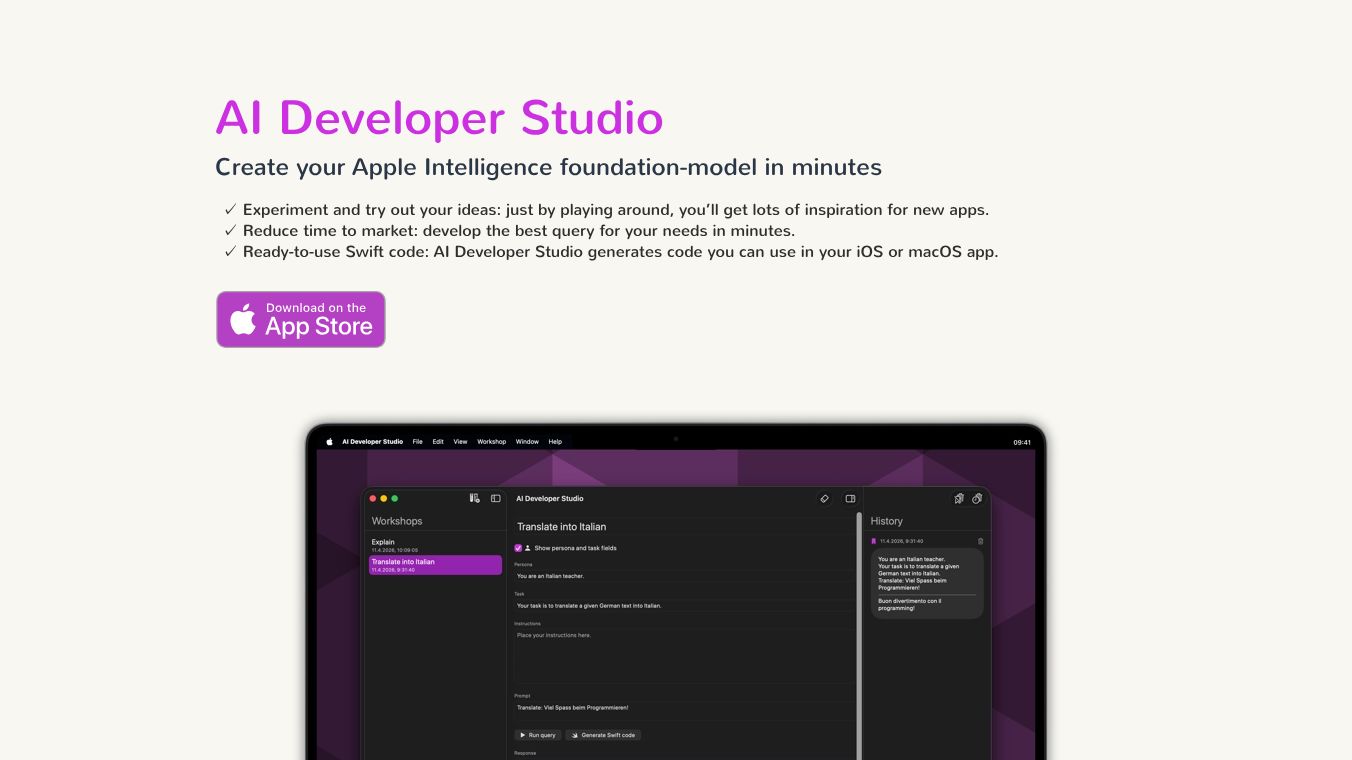This screenshot has width=1352, height=760.
Task: Click the add workshop icon in sidebar toolbar
Action: (x=474, y=498)
